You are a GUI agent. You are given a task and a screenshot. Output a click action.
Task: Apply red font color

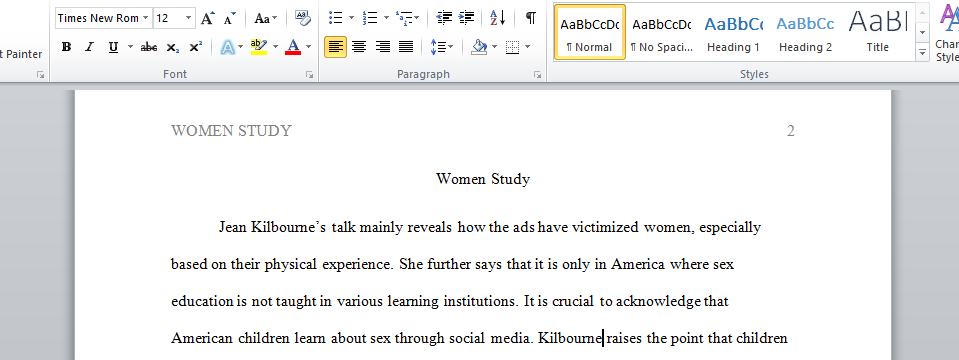[293, 47]
